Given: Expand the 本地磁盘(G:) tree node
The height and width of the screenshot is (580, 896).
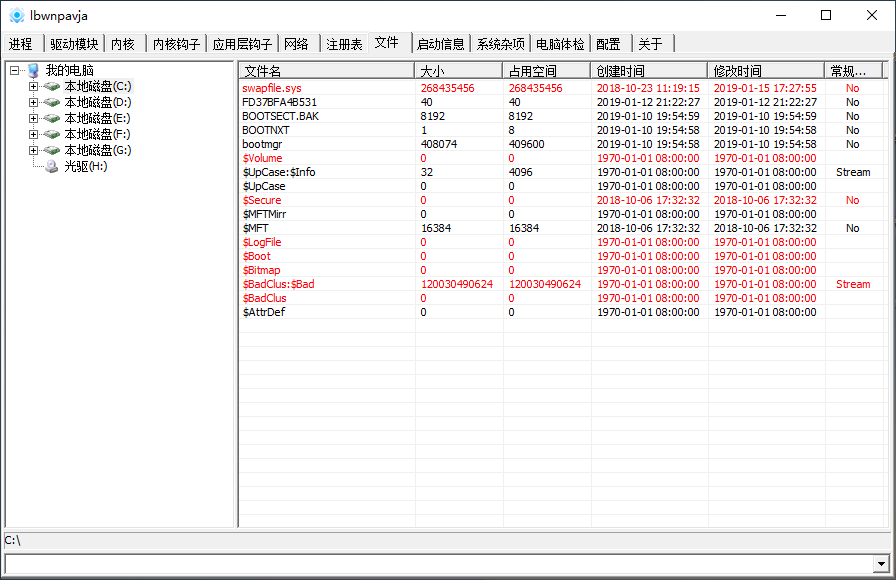Looking at the screenshot, I should [x=33, y=150].
